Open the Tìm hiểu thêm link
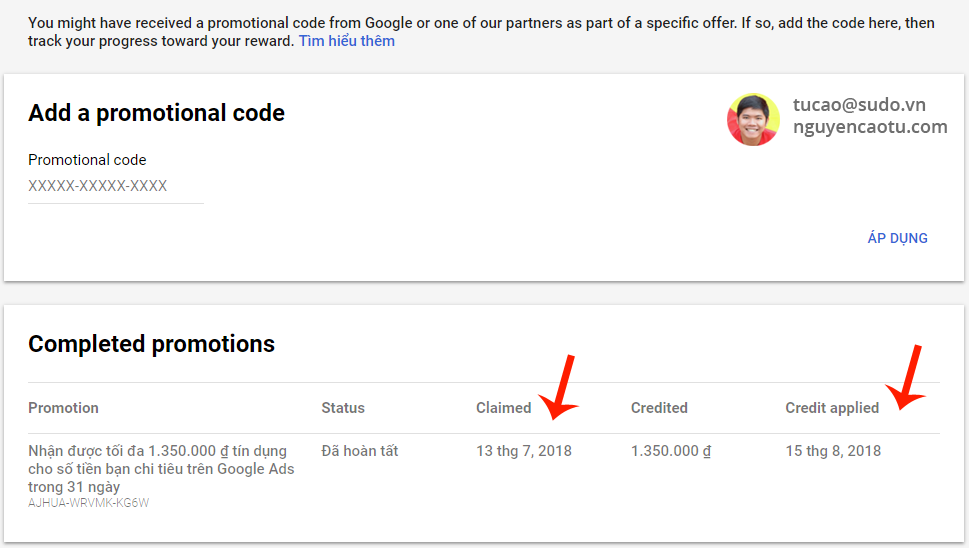Image resolution: width=969 pixels, height=548 pixels. (x=346, y=41)
